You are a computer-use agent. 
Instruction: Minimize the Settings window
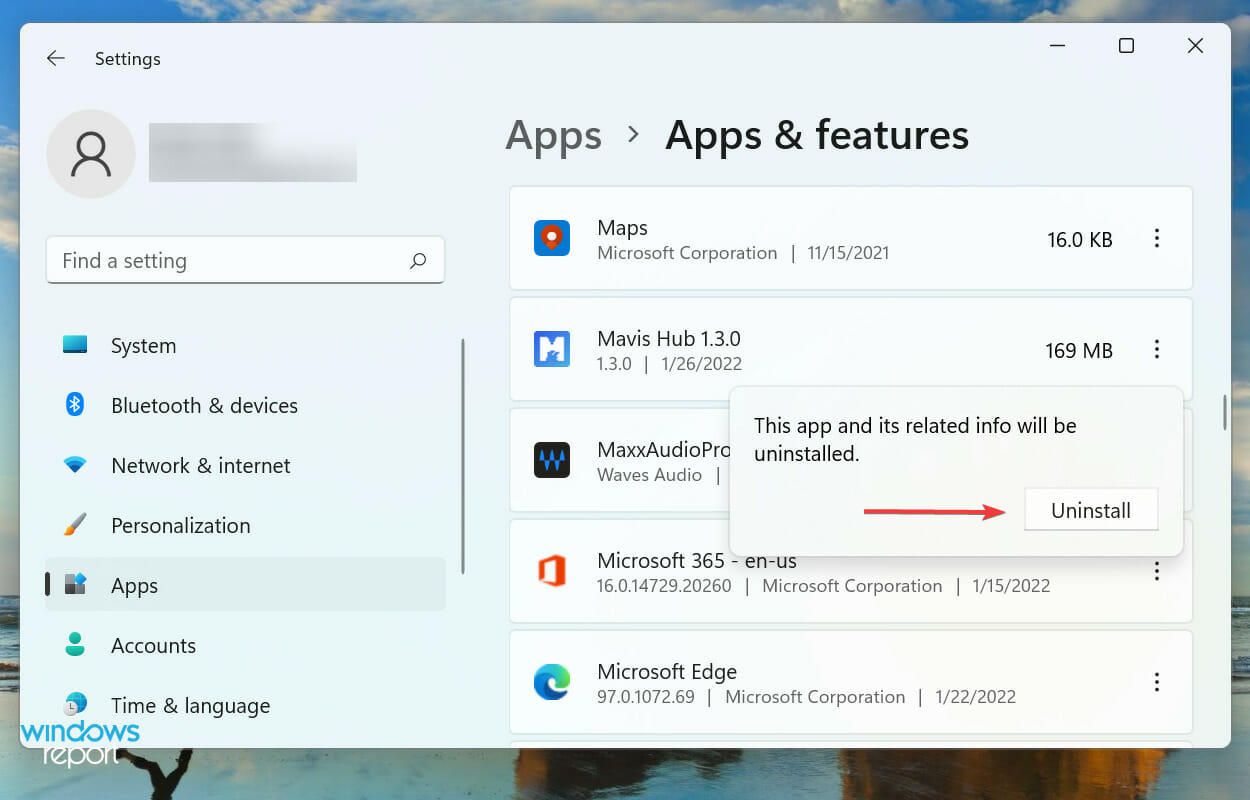pyautogui.click(x=1057, y=46)
